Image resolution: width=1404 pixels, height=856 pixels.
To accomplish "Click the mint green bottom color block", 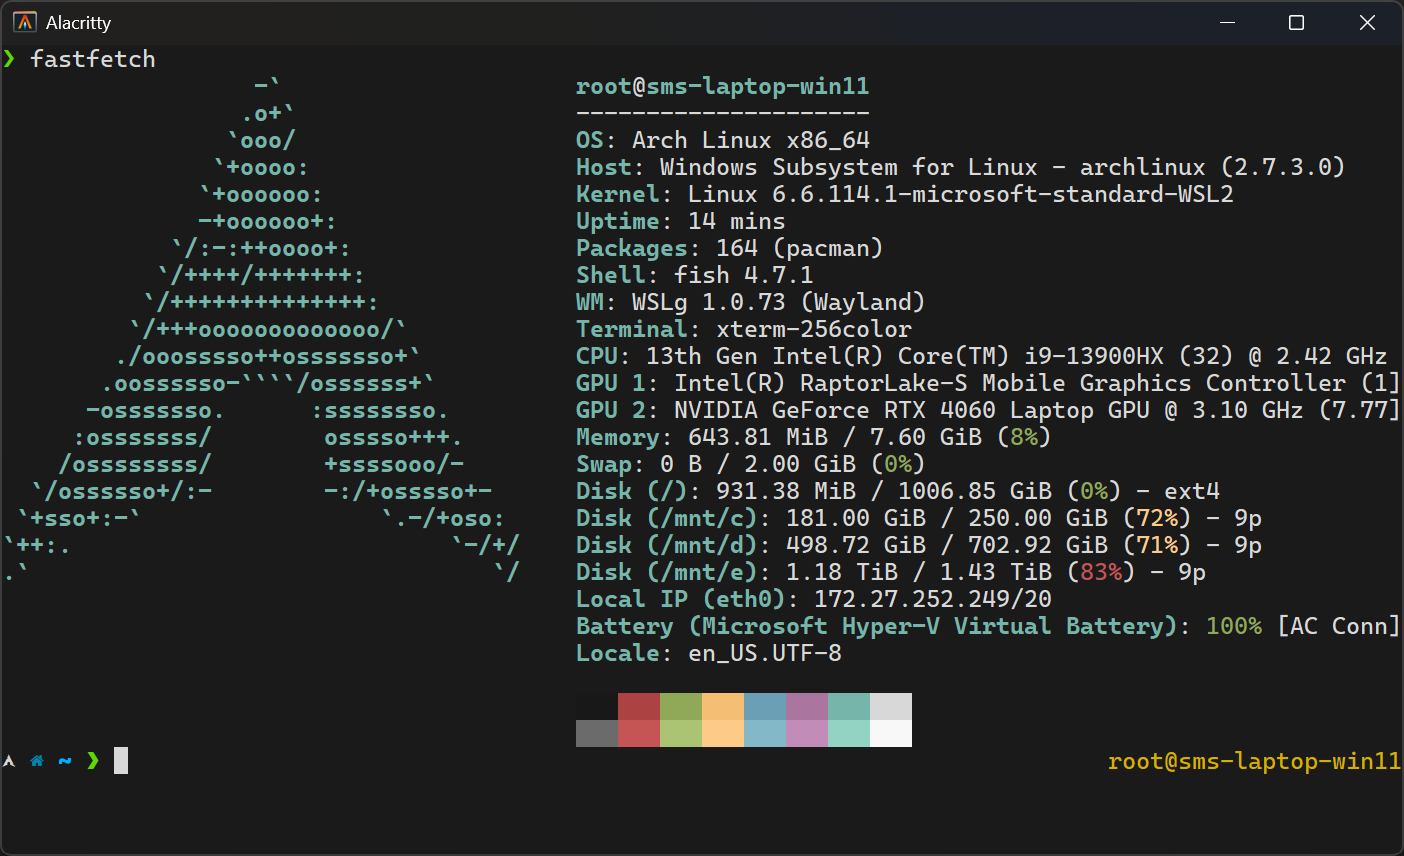I will (x=849, y=733).
